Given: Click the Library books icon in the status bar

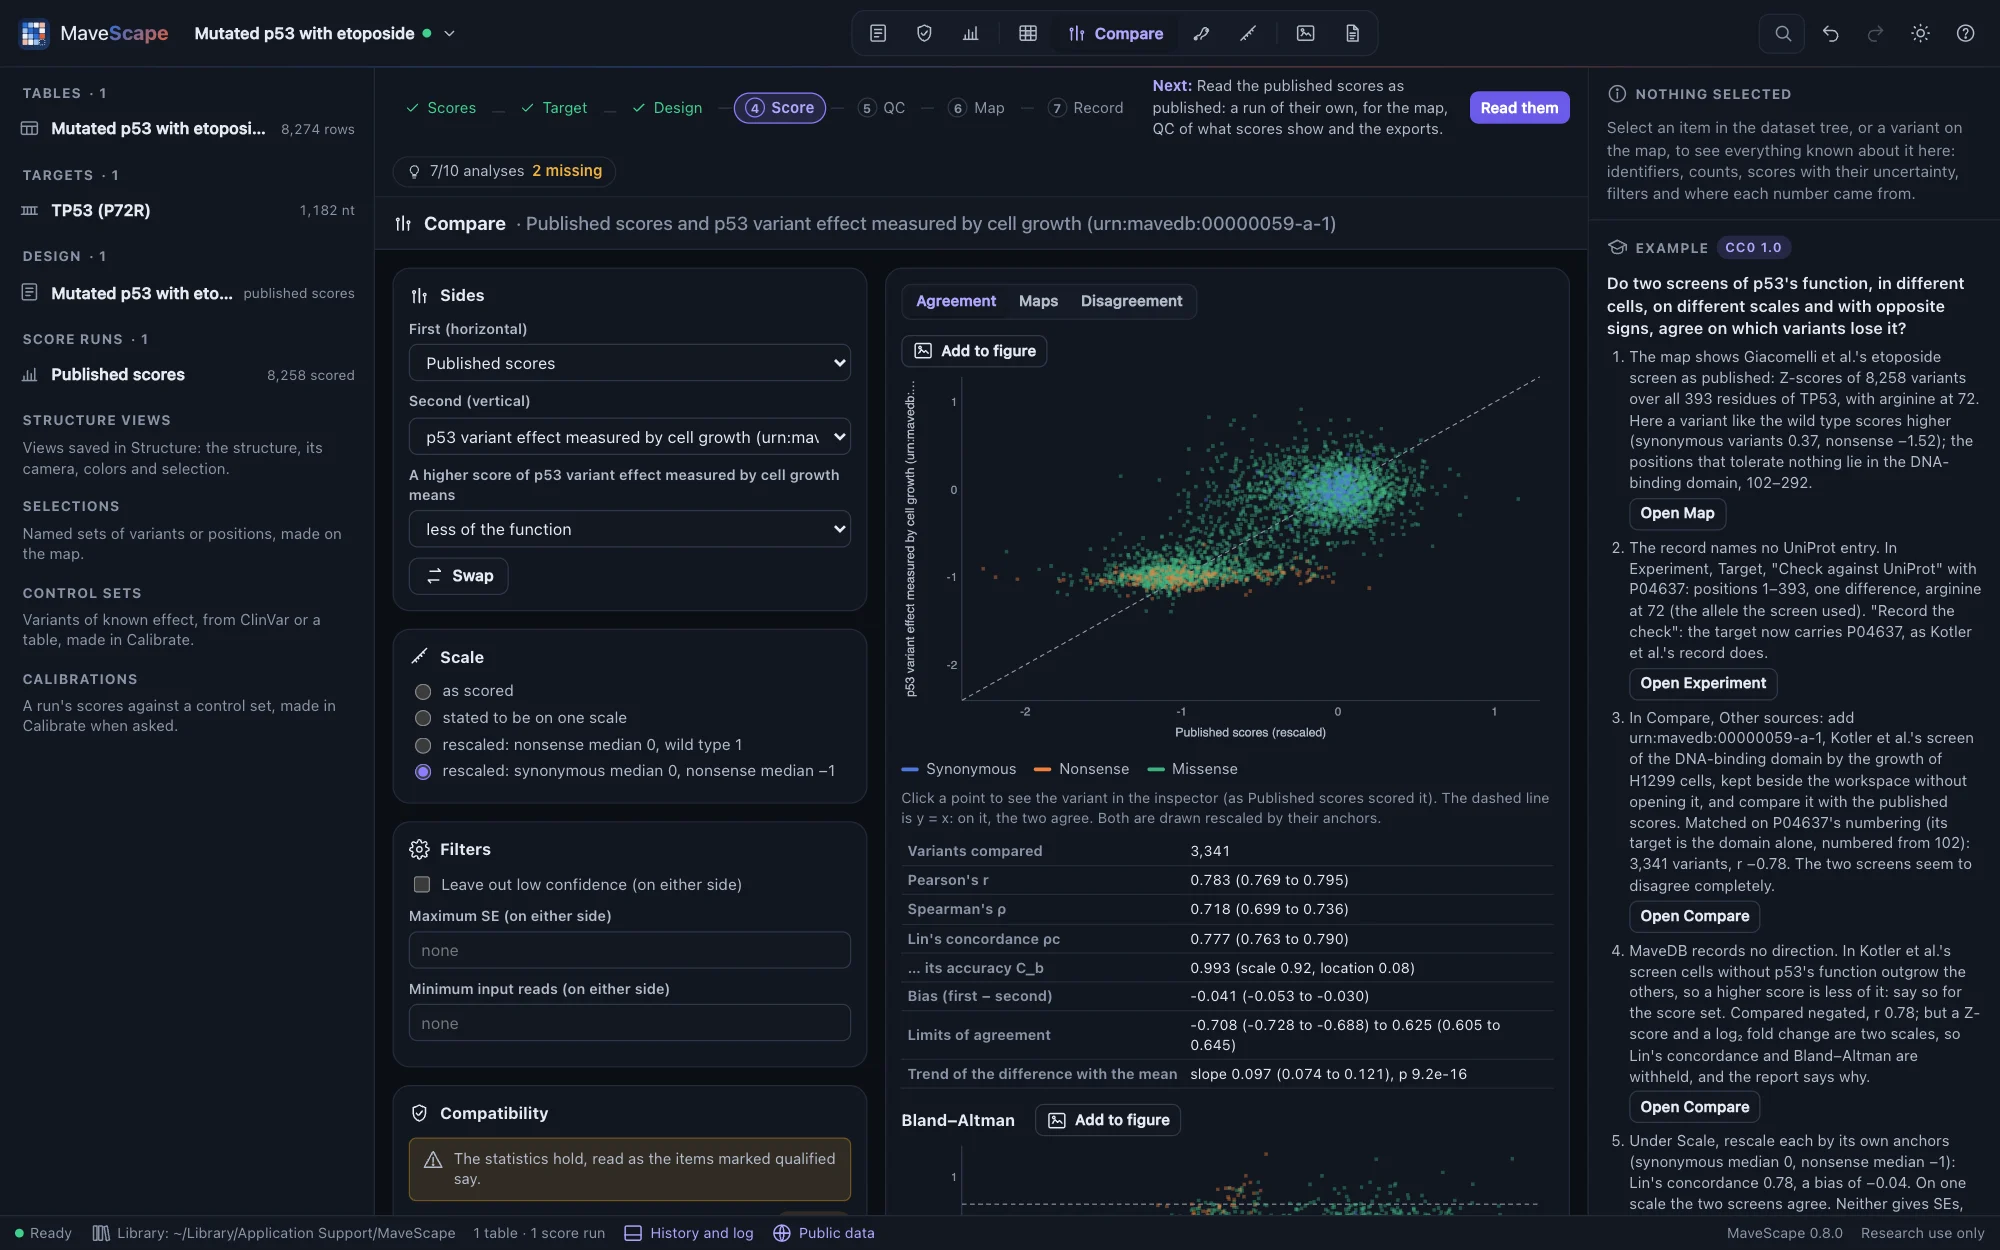Looking at the screenshot, I should [x=101, y=1233].
